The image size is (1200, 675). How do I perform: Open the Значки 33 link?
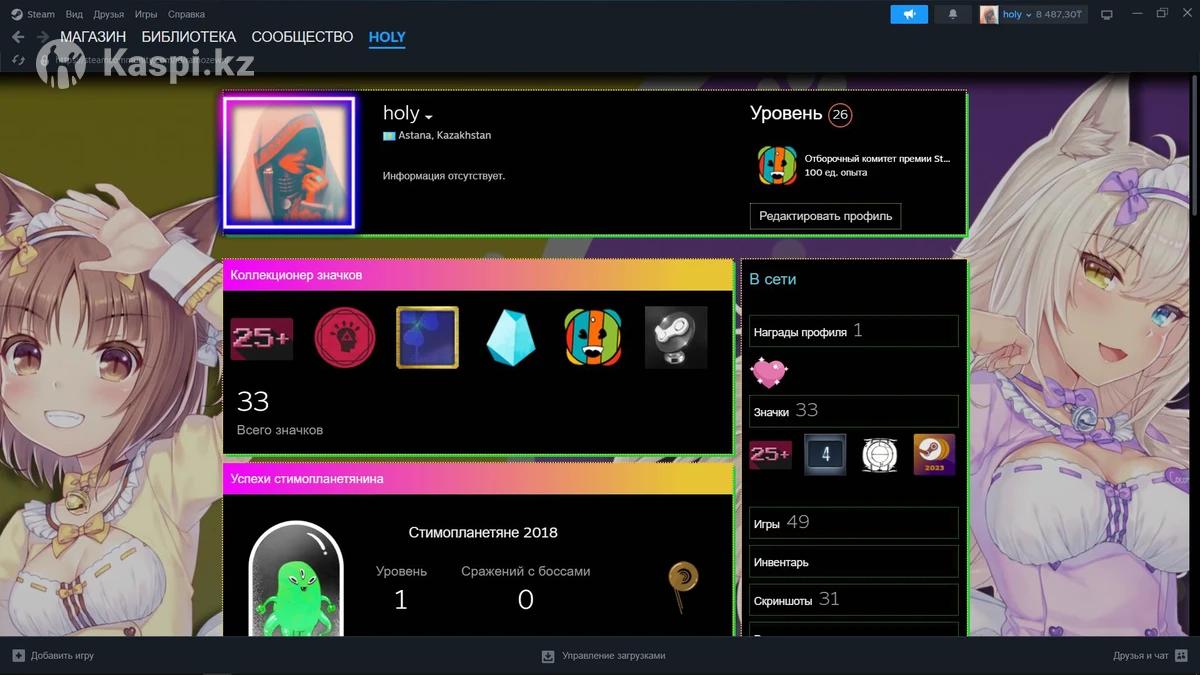(854, 411)
